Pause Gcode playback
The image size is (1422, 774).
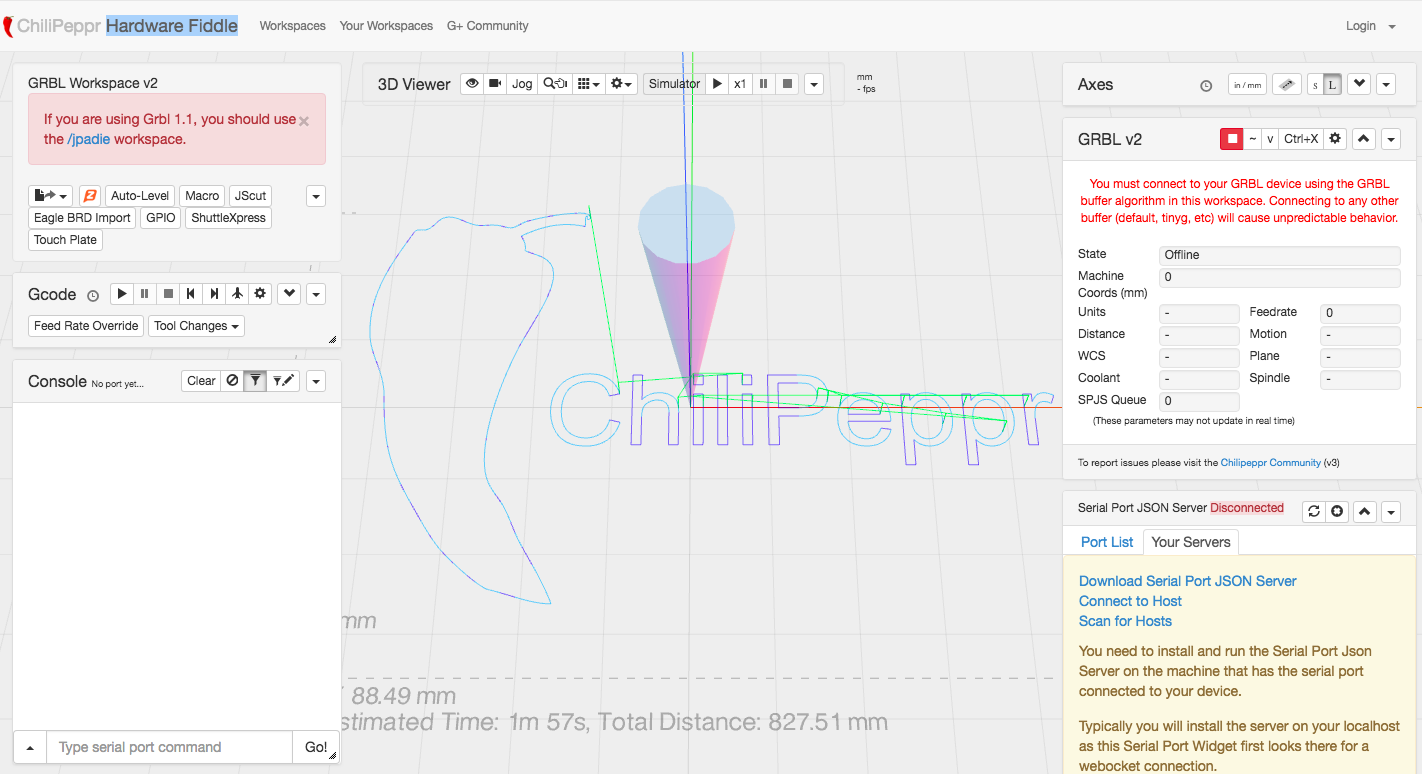pos(145,294)
